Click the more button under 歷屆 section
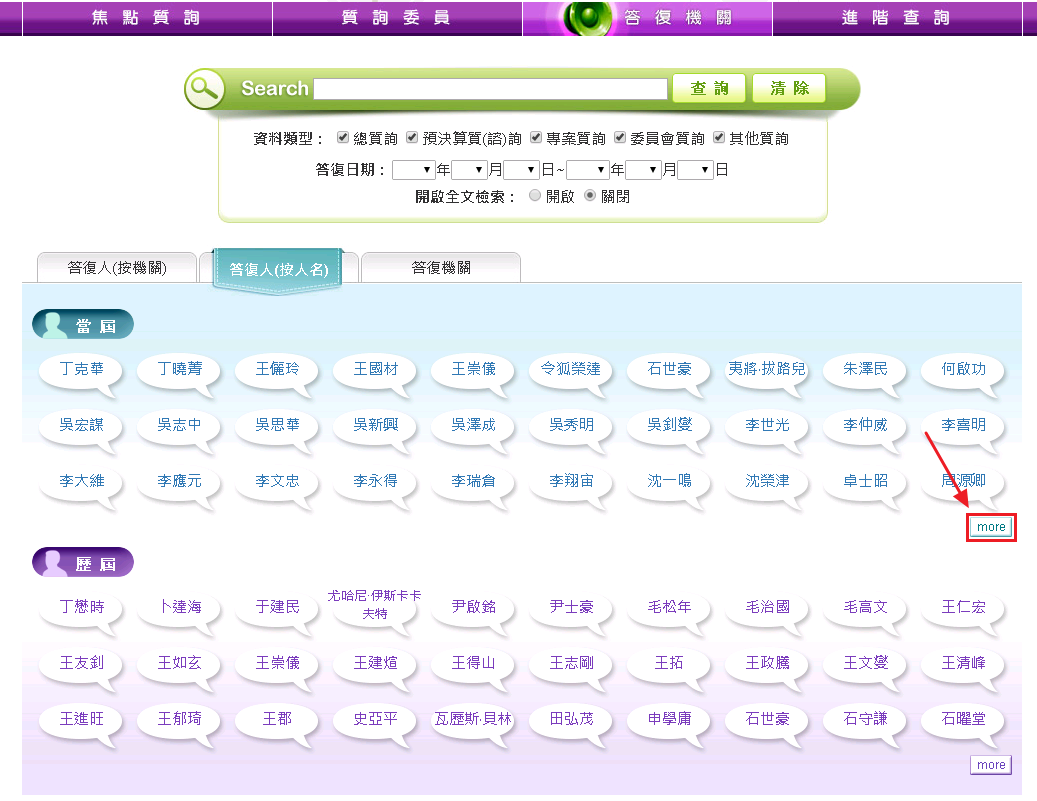The image size is (1037, 801). point(990,765)
